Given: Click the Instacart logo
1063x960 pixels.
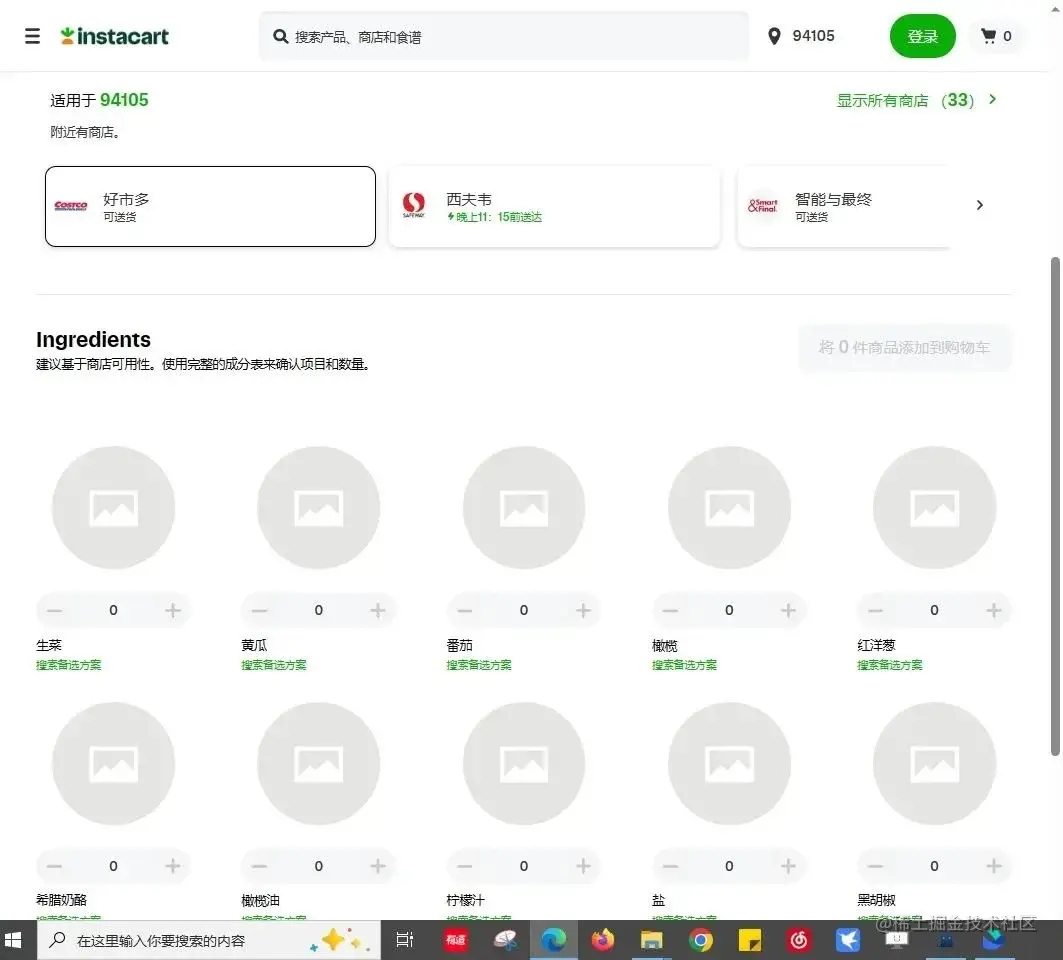Looking at the screenshot, I should [115, 36].
